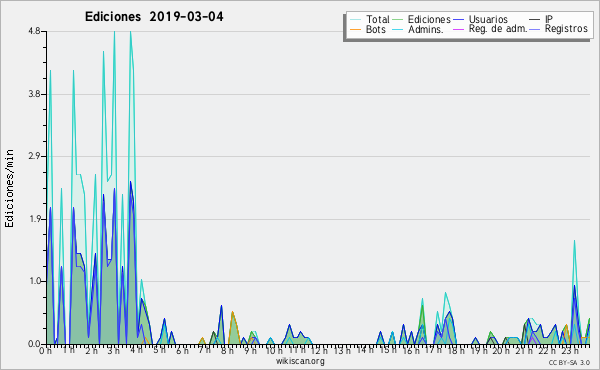
Task: Select the 'Usuarios' legend label
Action: point(488,19)
